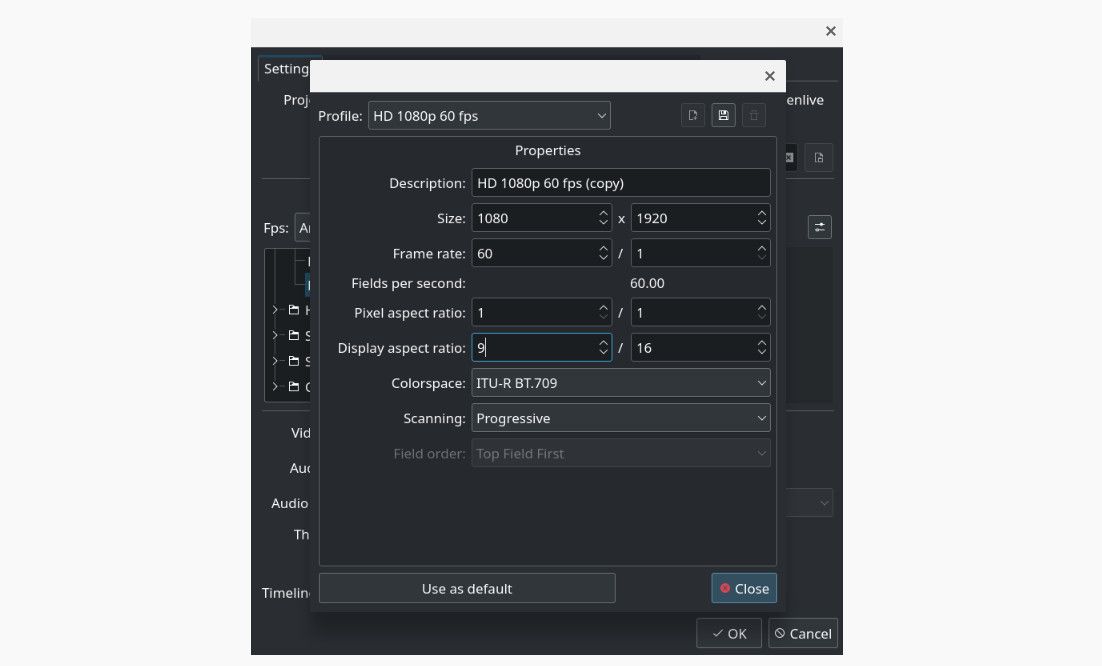Click the Fields per second value 60.00
1102x666 pixels.
647,283
